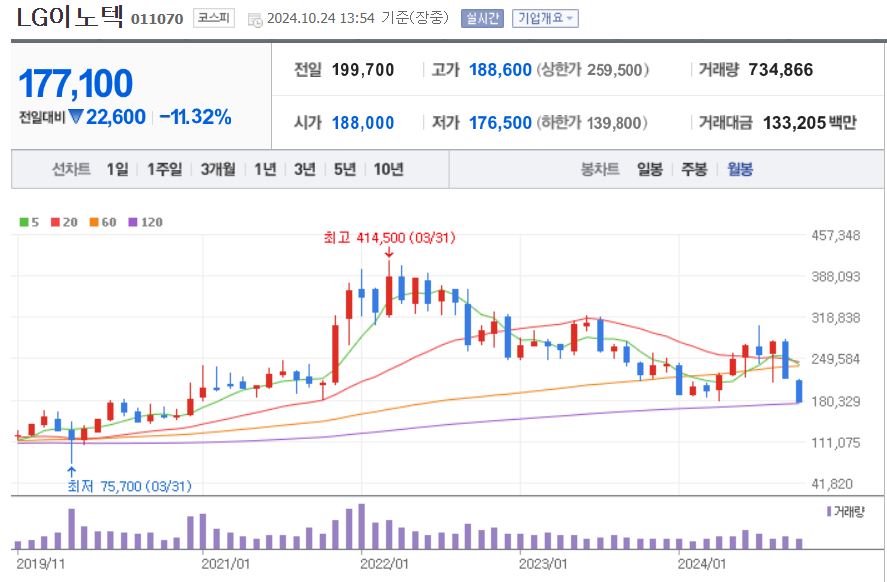Click the purple 거래량 legend icon
Screen dimensions: 887x582
[829, 511]
